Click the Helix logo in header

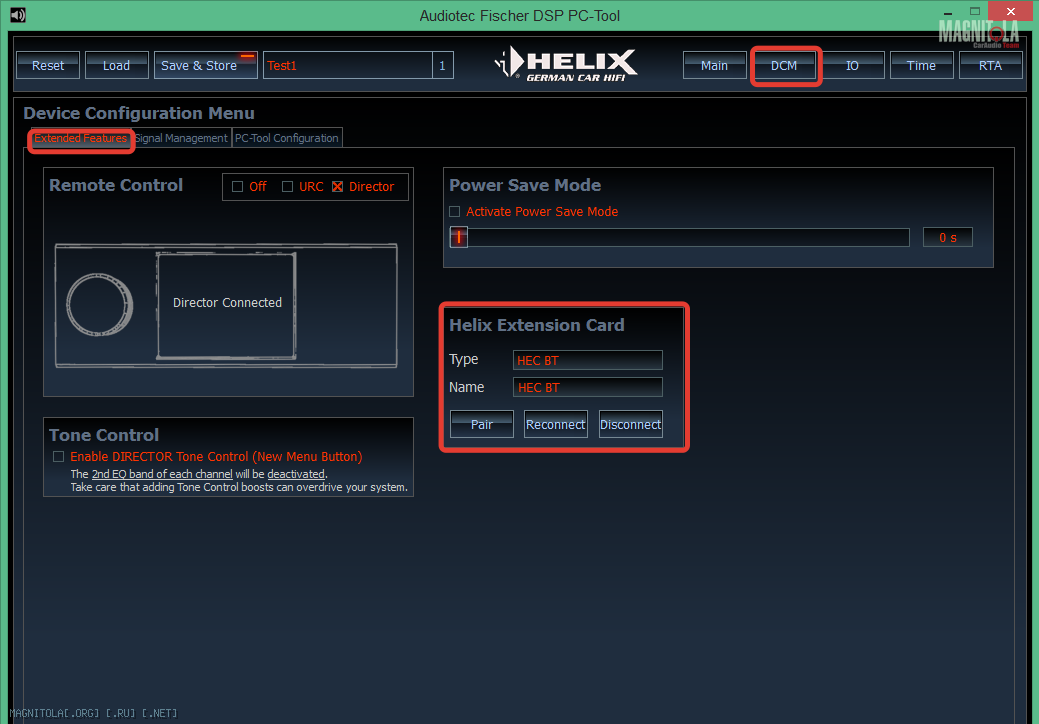click(x=567, y=64)
